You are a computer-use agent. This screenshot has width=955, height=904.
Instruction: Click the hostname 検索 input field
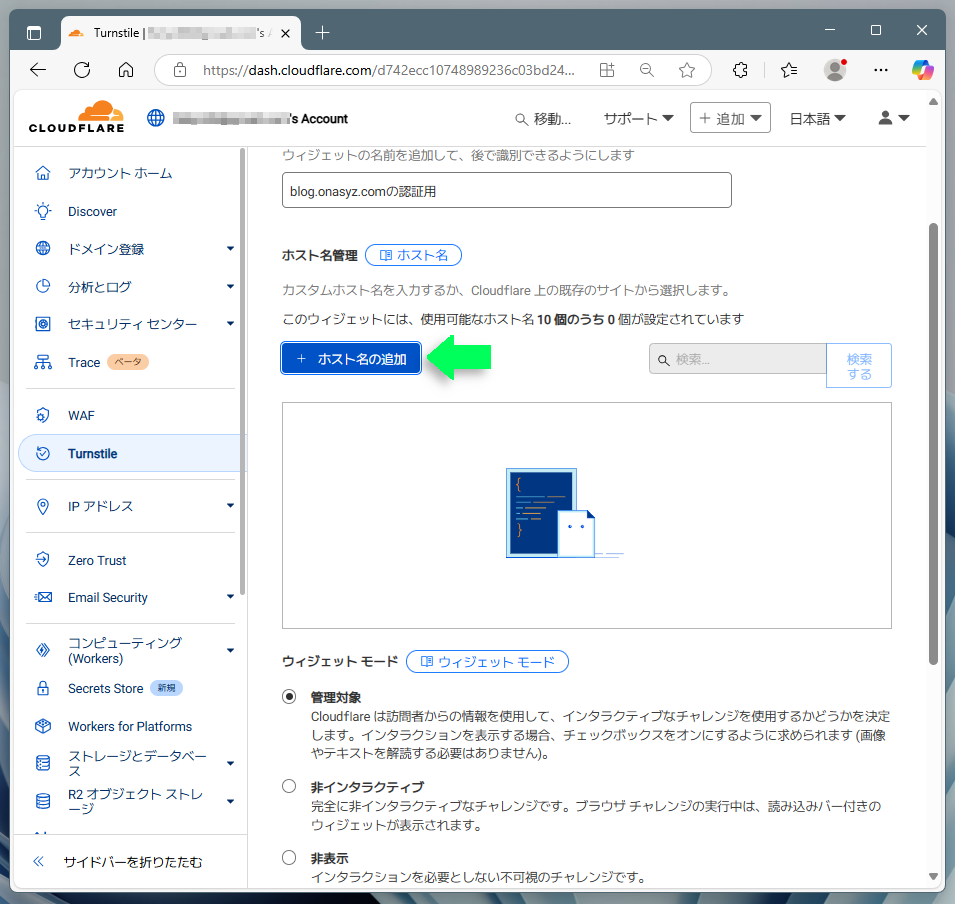(738, 359)
